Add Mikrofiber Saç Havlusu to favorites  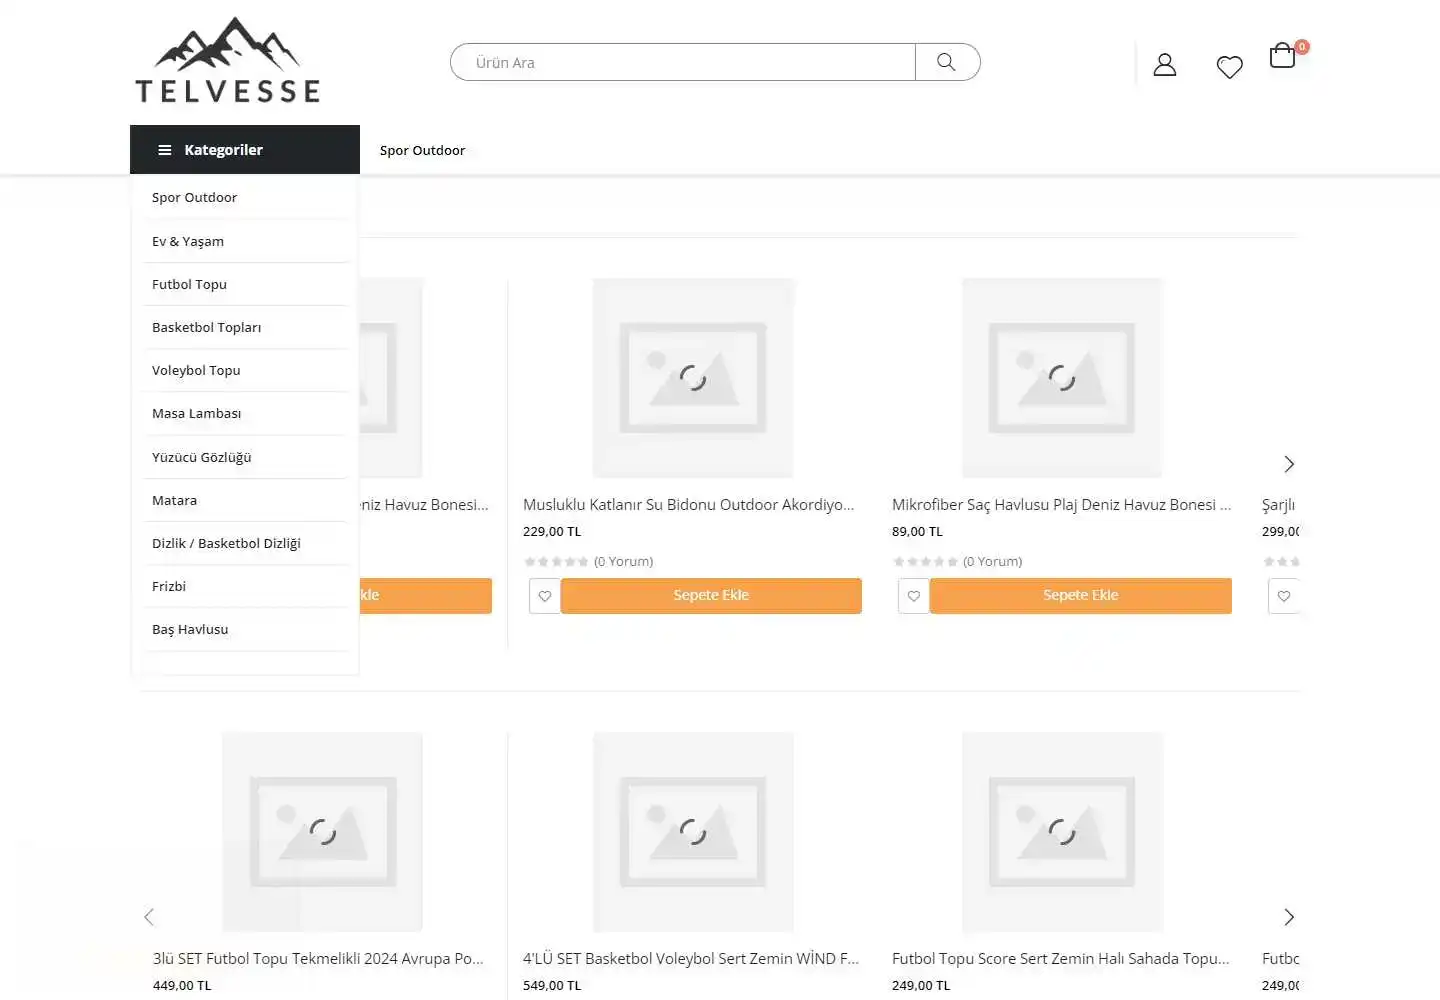[x=914, y=596]
